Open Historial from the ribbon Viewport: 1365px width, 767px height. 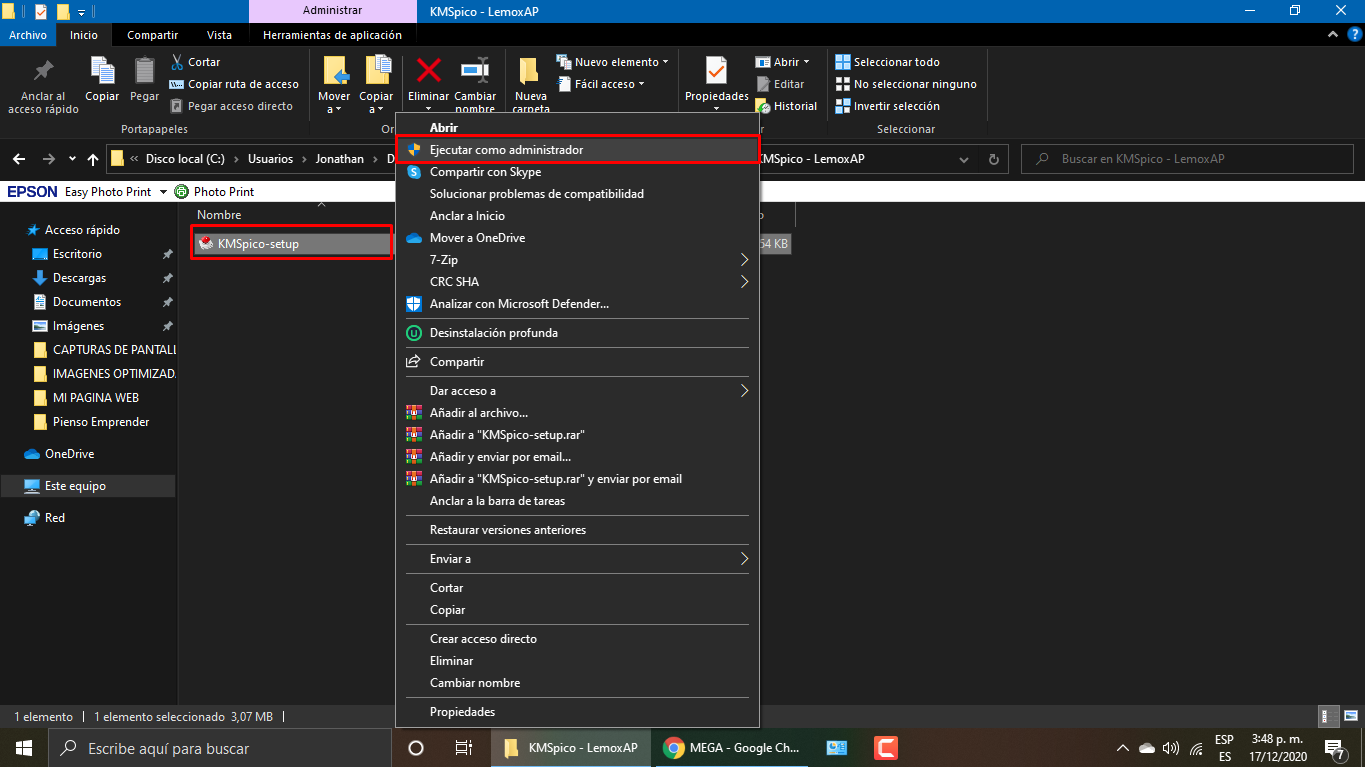pos(787,106)
